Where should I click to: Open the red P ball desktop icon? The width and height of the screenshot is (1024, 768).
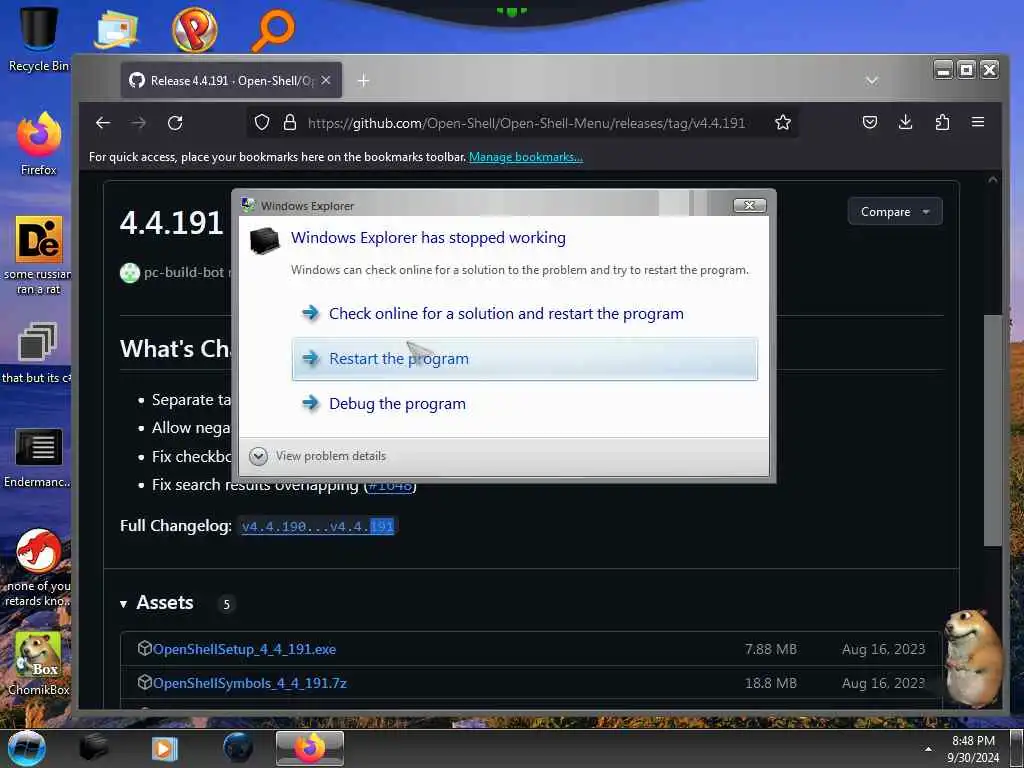pyautogui.click(x=194, y=30)
